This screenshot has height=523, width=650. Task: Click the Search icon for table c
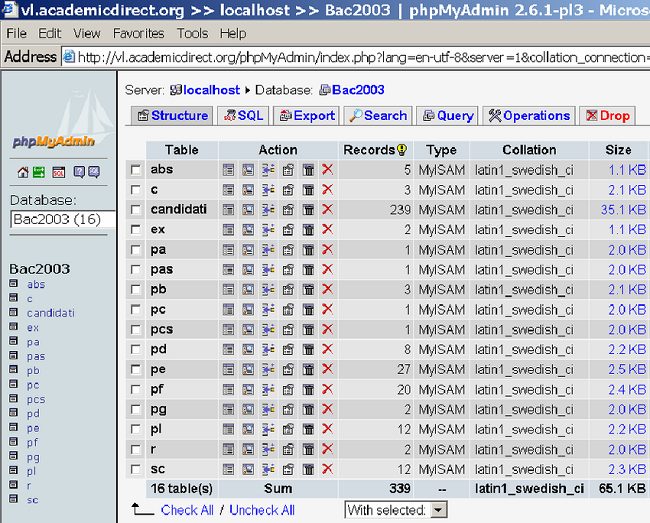click(248, 190)
